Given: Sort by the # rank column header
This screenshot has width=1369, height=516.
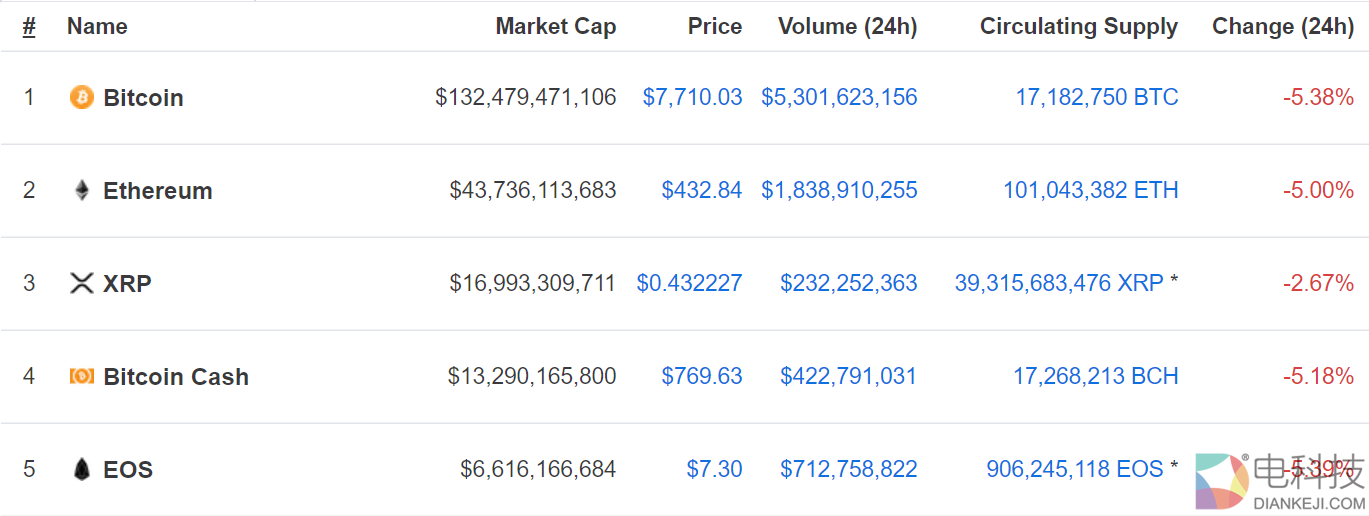Looking at the screenshot, I should pyautogui.click(x=29, y=27).
